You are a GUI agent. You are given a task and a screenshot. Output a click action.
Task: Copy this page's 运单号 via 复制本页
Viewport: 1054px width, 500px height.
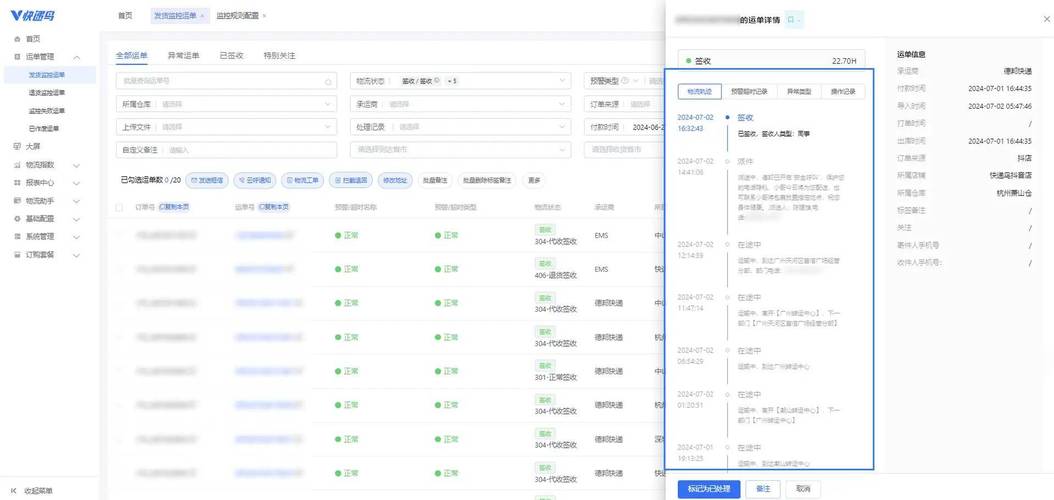[x=274, y=208]
